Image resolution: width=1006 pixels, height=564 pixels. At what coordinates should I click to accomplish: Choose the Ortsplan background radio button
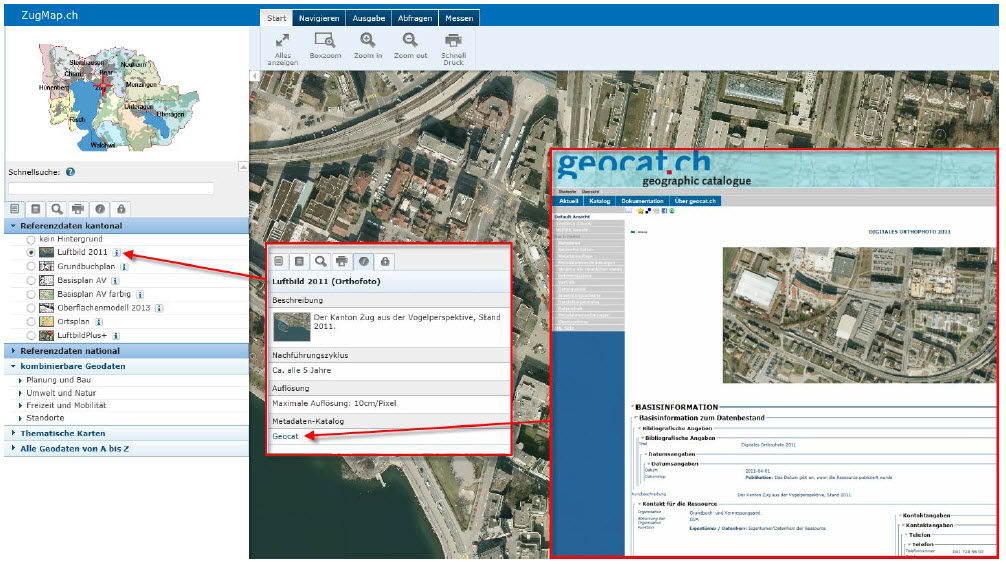click(31, 322)
